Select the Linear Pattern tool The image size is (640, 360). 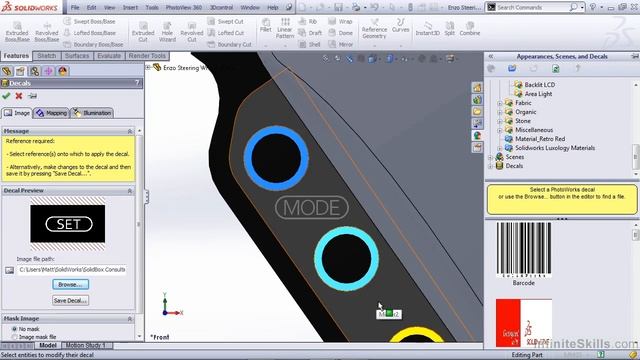coord(285,29)
